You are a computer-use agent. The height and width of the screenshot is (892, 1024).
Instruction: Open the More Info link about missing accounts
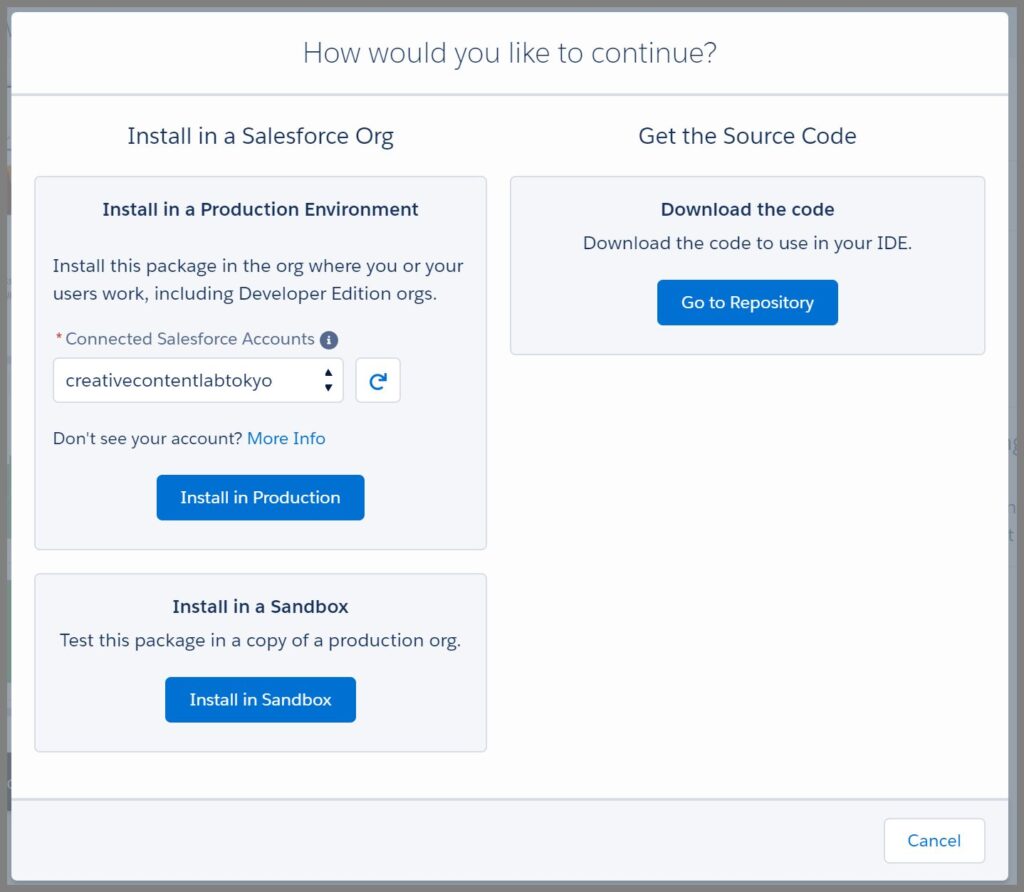point(286,438)
